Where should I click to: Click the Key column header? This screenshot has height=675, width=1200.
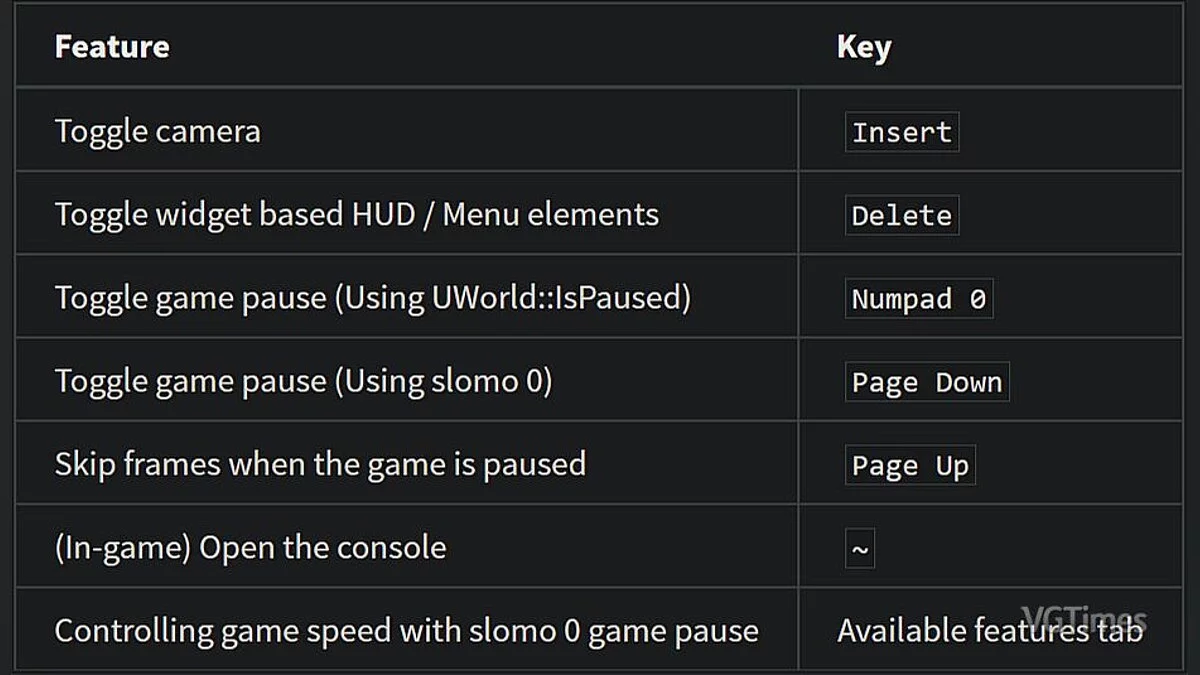863,47
